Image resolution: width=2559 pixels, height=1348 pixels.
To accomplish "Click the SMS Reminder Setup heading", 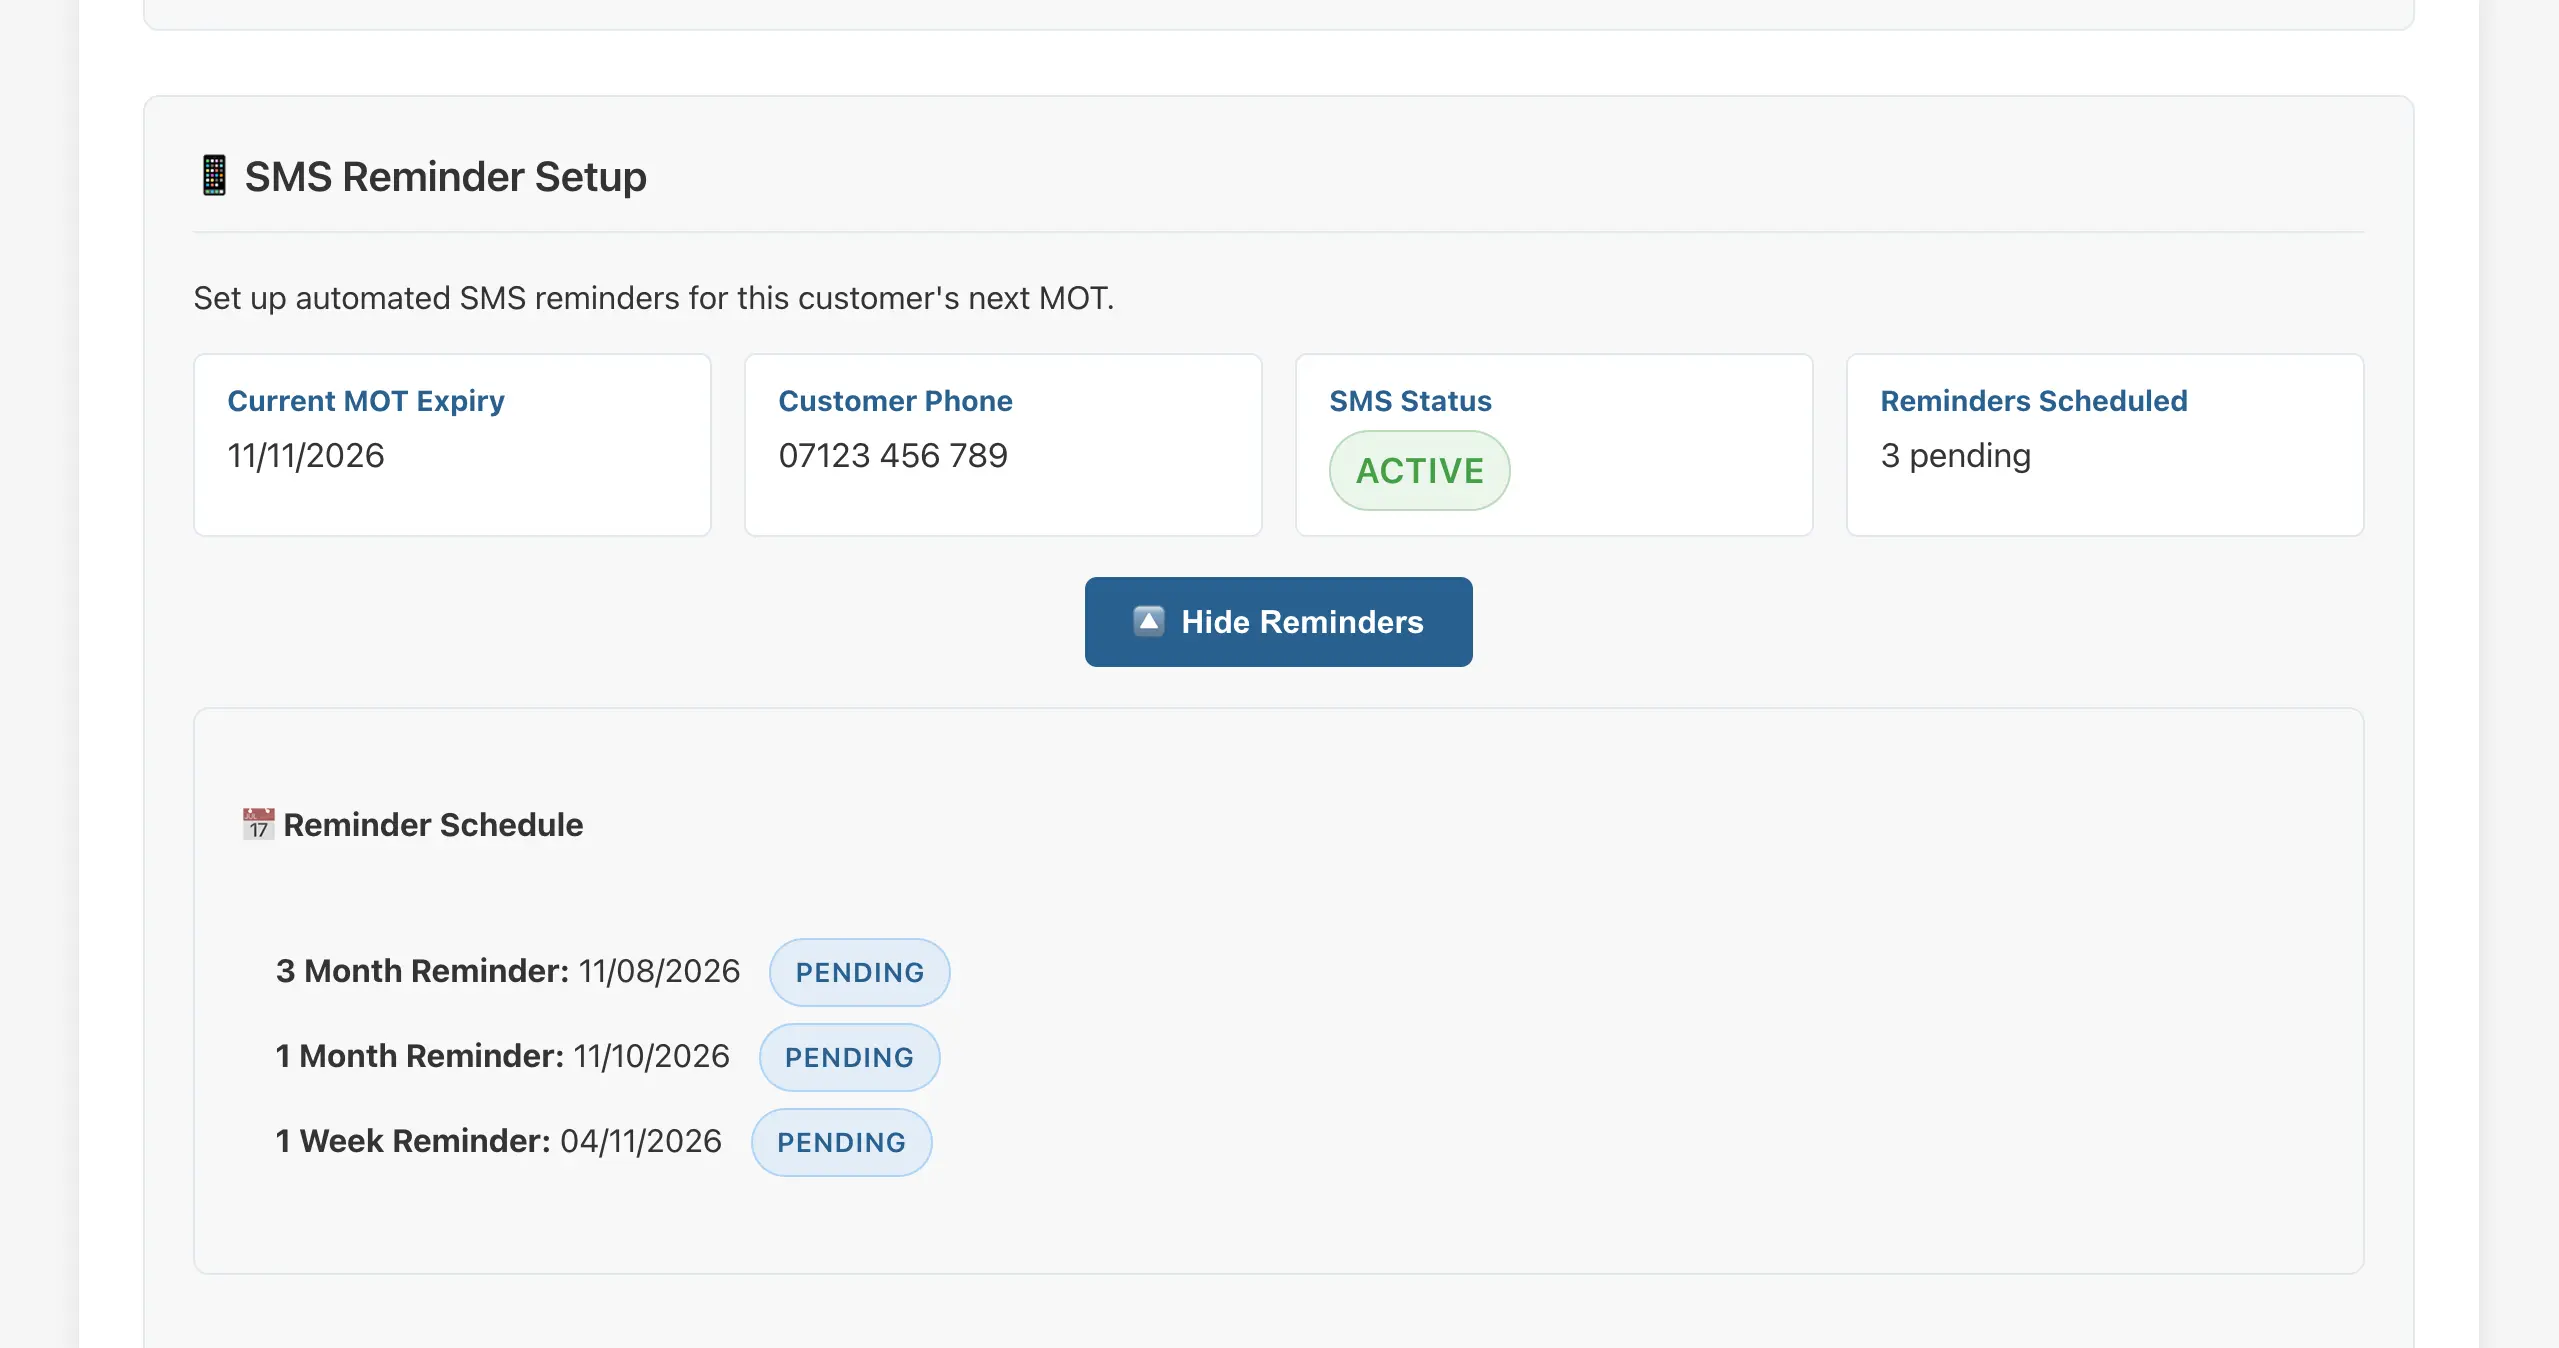I will tap(445, 177).
